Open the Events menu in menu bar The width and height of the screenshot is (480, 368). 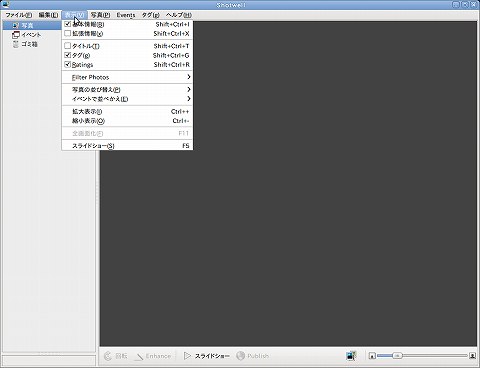point(126,15)
